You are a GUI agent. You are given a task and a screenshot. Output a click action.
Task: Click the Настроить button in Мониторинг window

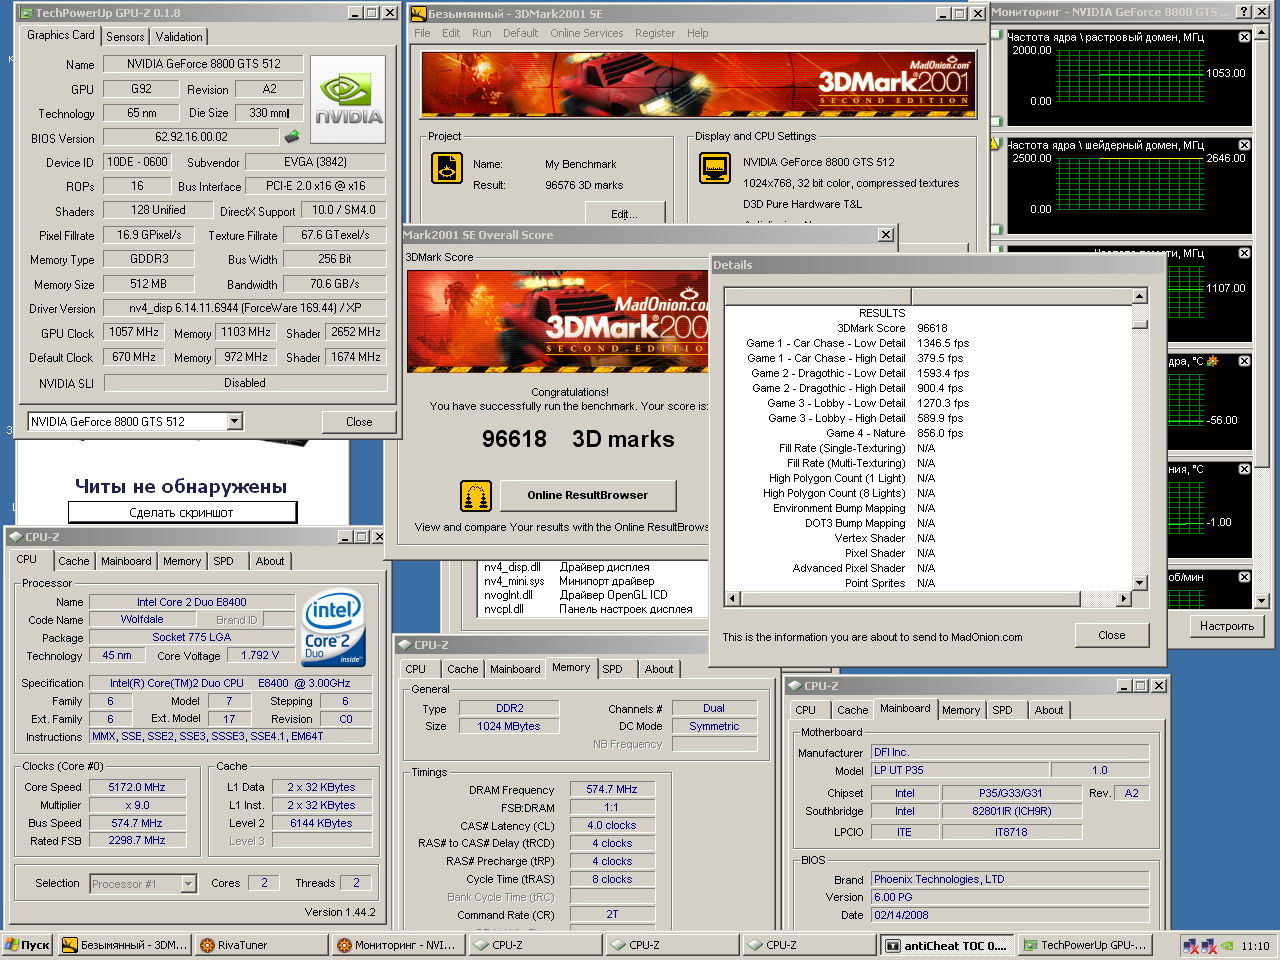click(x=1227, y=626)
